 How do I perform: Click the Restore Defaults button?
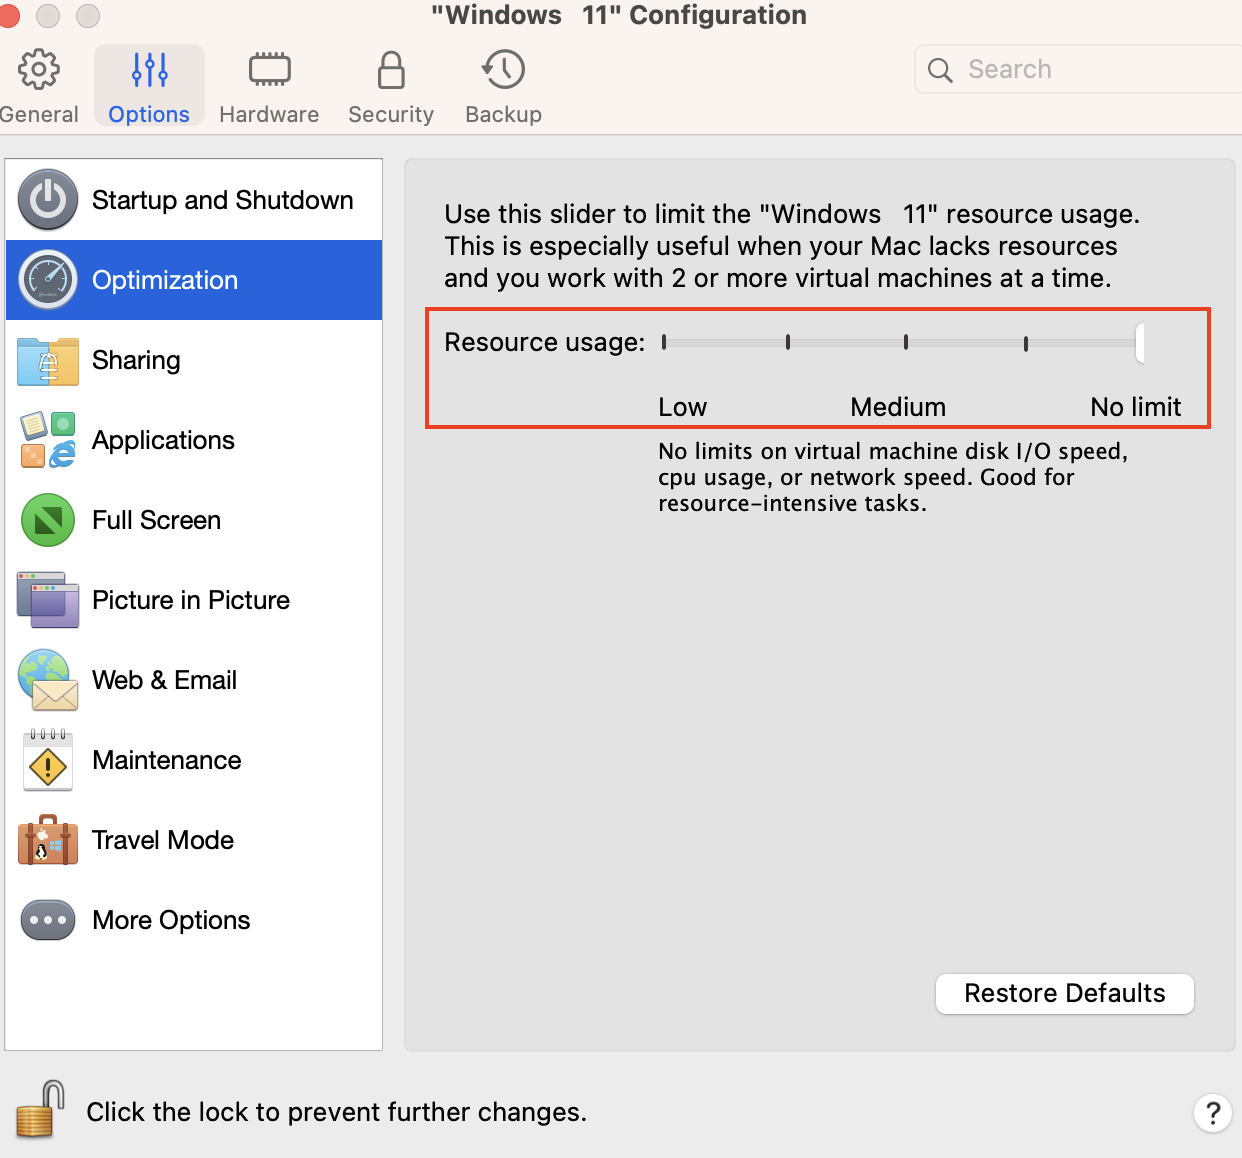pos(1064,993)
